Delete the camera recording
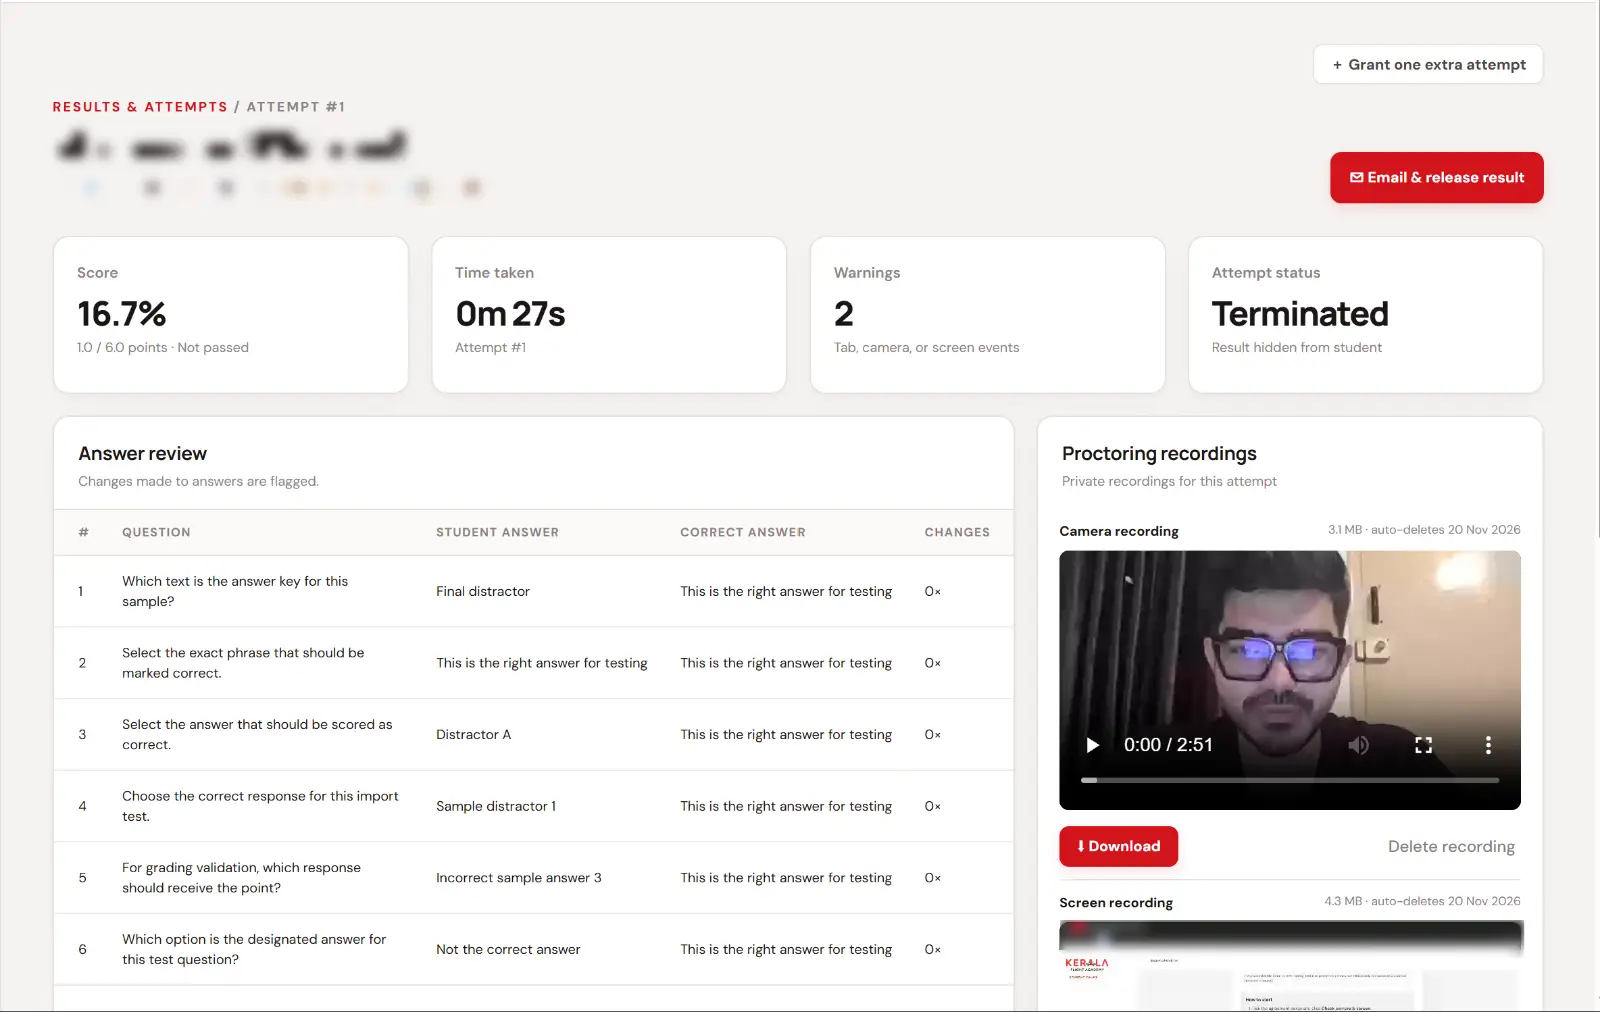Image resolution: width=1600 pixels, height=1012 pixels. coord(1451,846)
